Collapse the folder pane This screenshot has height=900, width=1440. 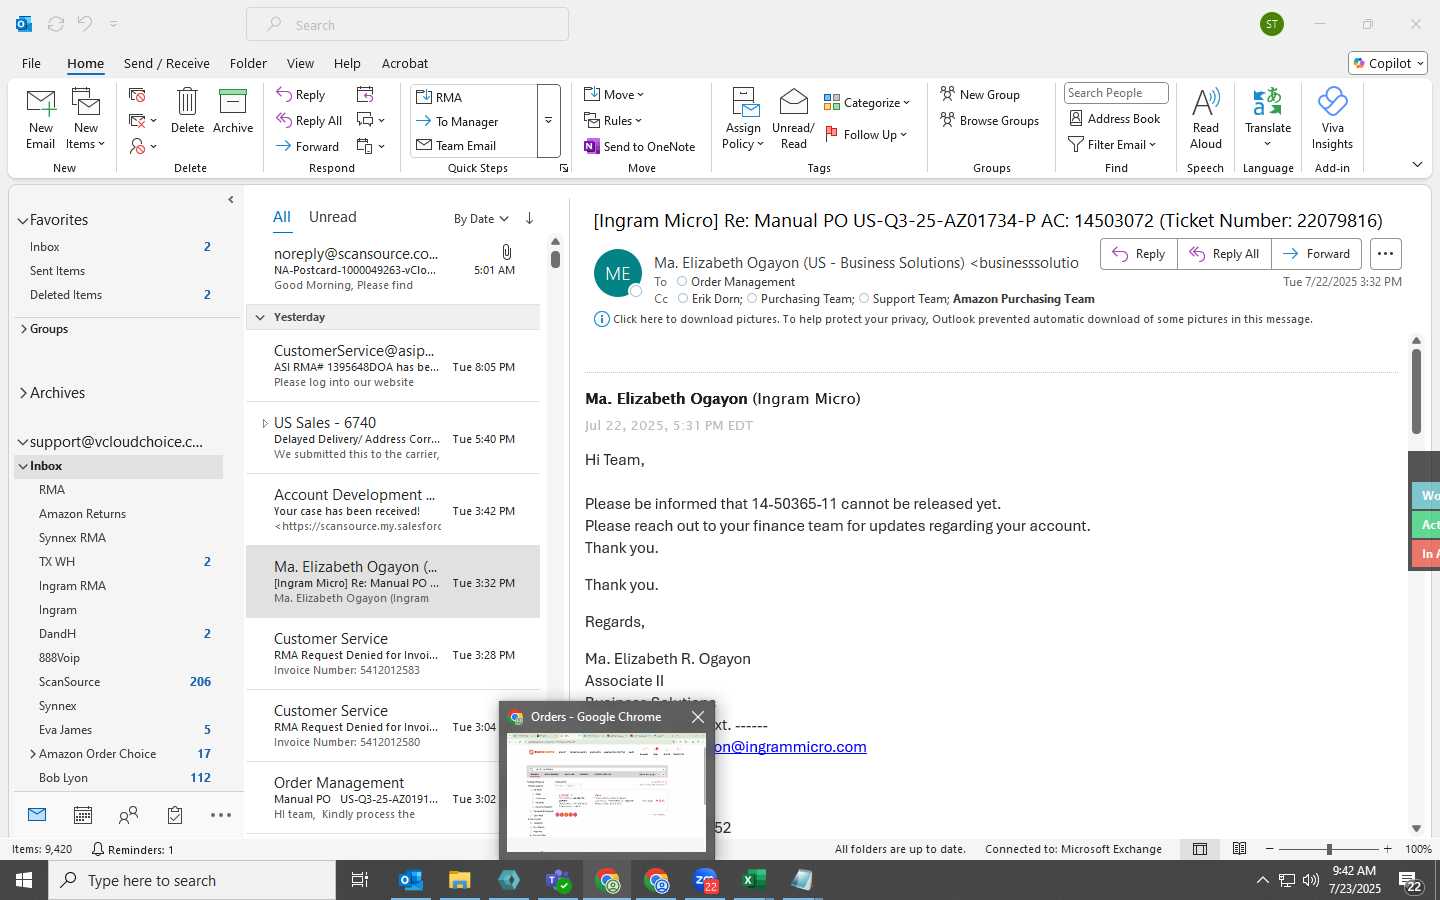pos(231,199)
